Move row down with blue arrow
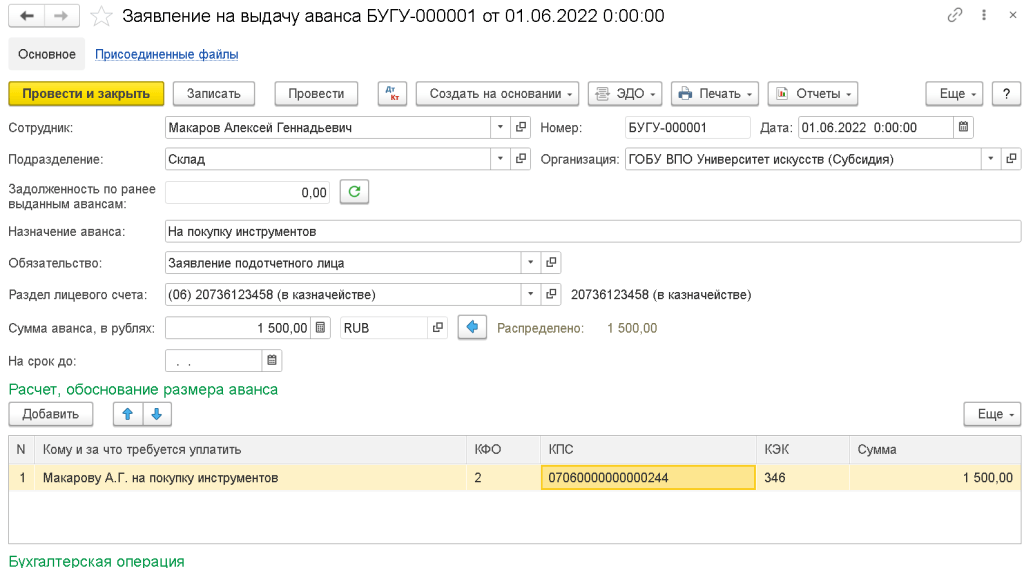 click(x=158, y=414)
